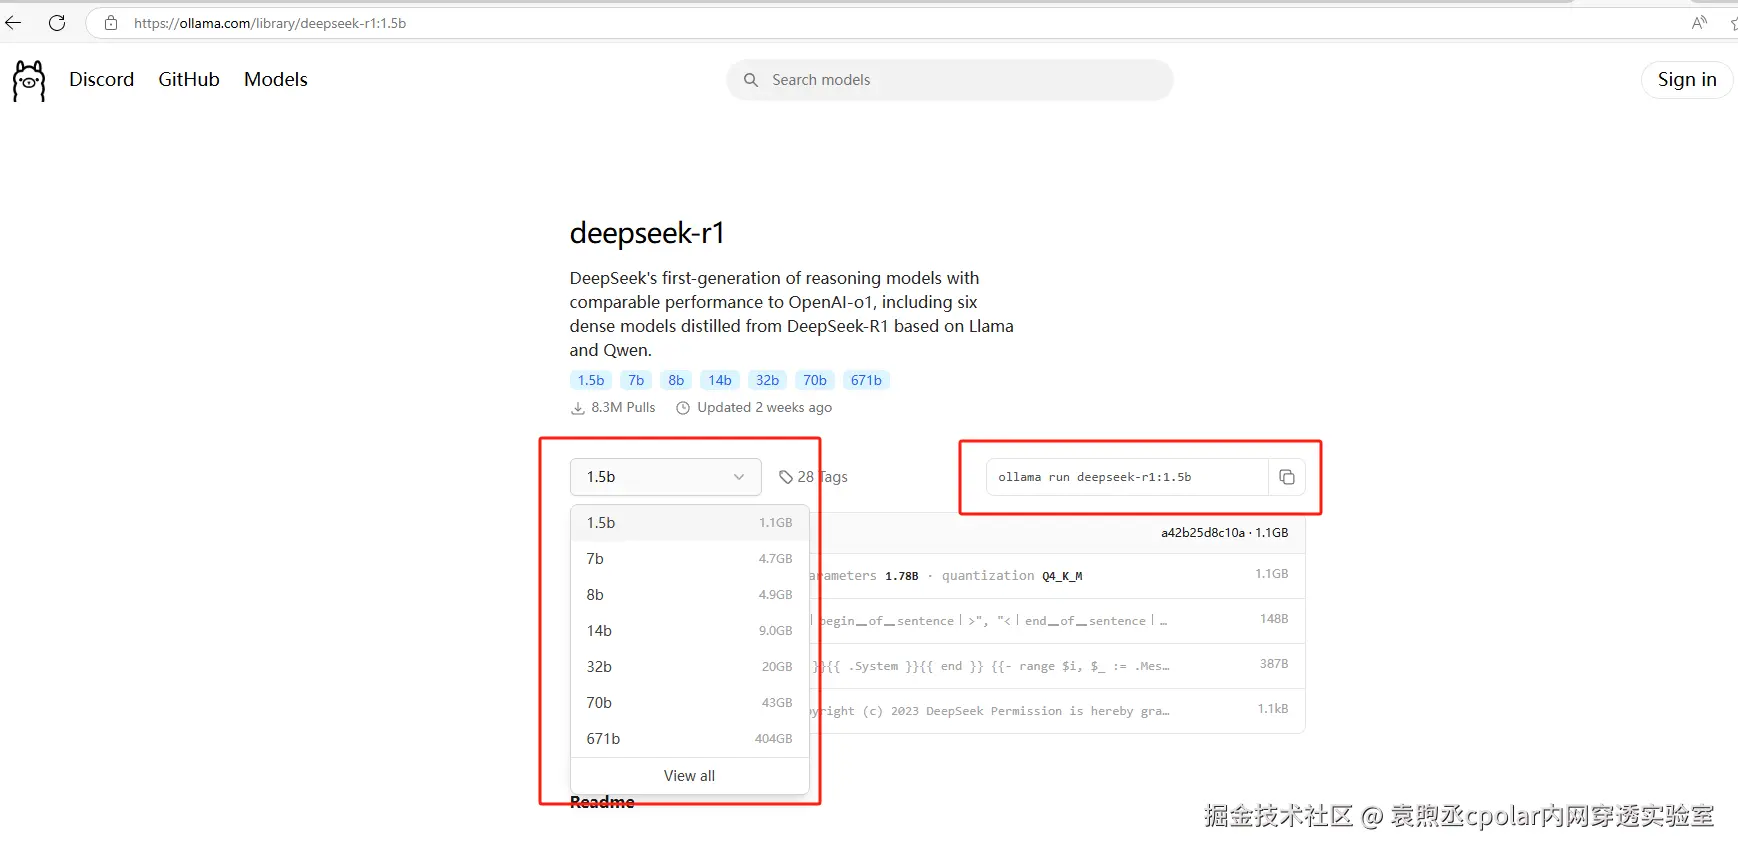The width and height of the screenshot is (1738, 854).
Task: Select 8b 4.9GB option
Action: click(689, 595)
